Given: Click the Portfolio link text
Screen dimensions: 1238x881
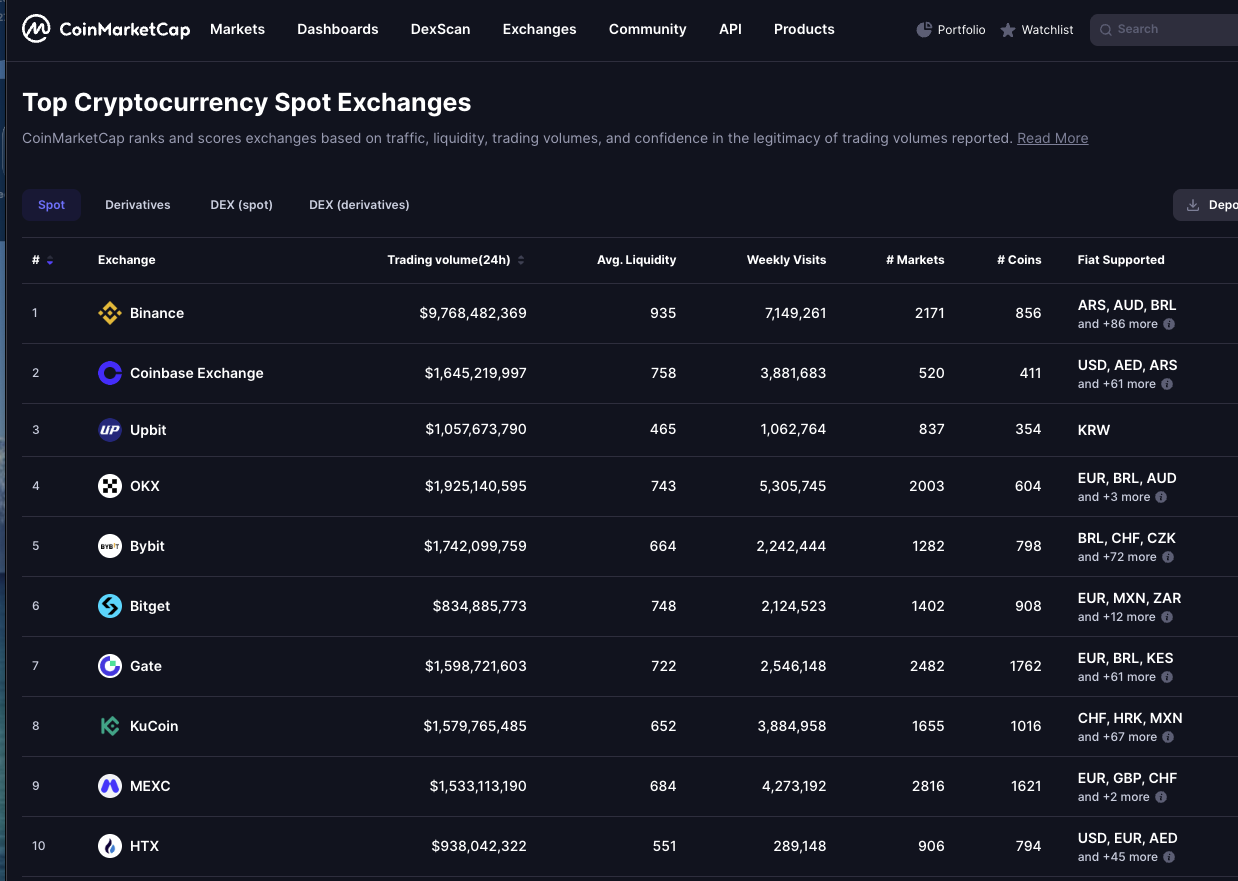Looking at the screenshot, I should tap(962, 30).
